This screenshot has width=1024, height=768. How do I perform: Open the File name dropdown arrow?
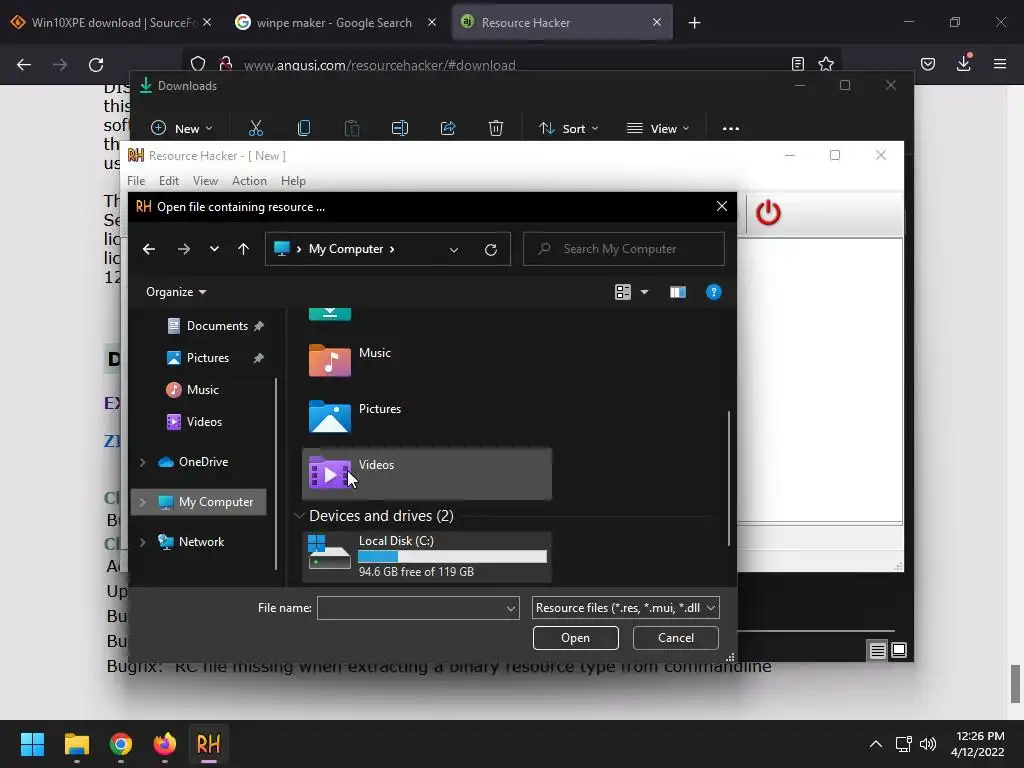511,609
